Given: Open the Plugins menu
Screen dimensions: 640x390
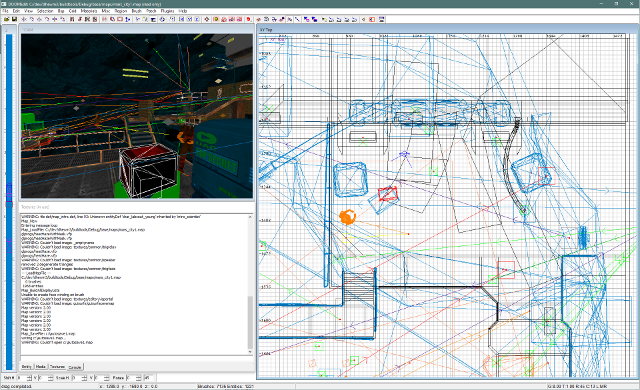Looking at the screenshot, I should coord(167,11).
